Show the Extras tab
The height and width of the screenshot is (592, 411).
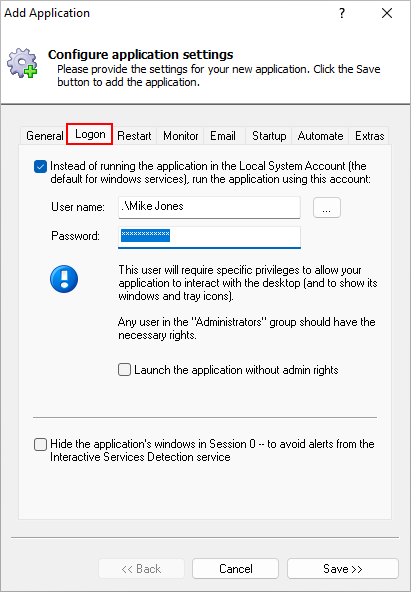coord(369,136)
